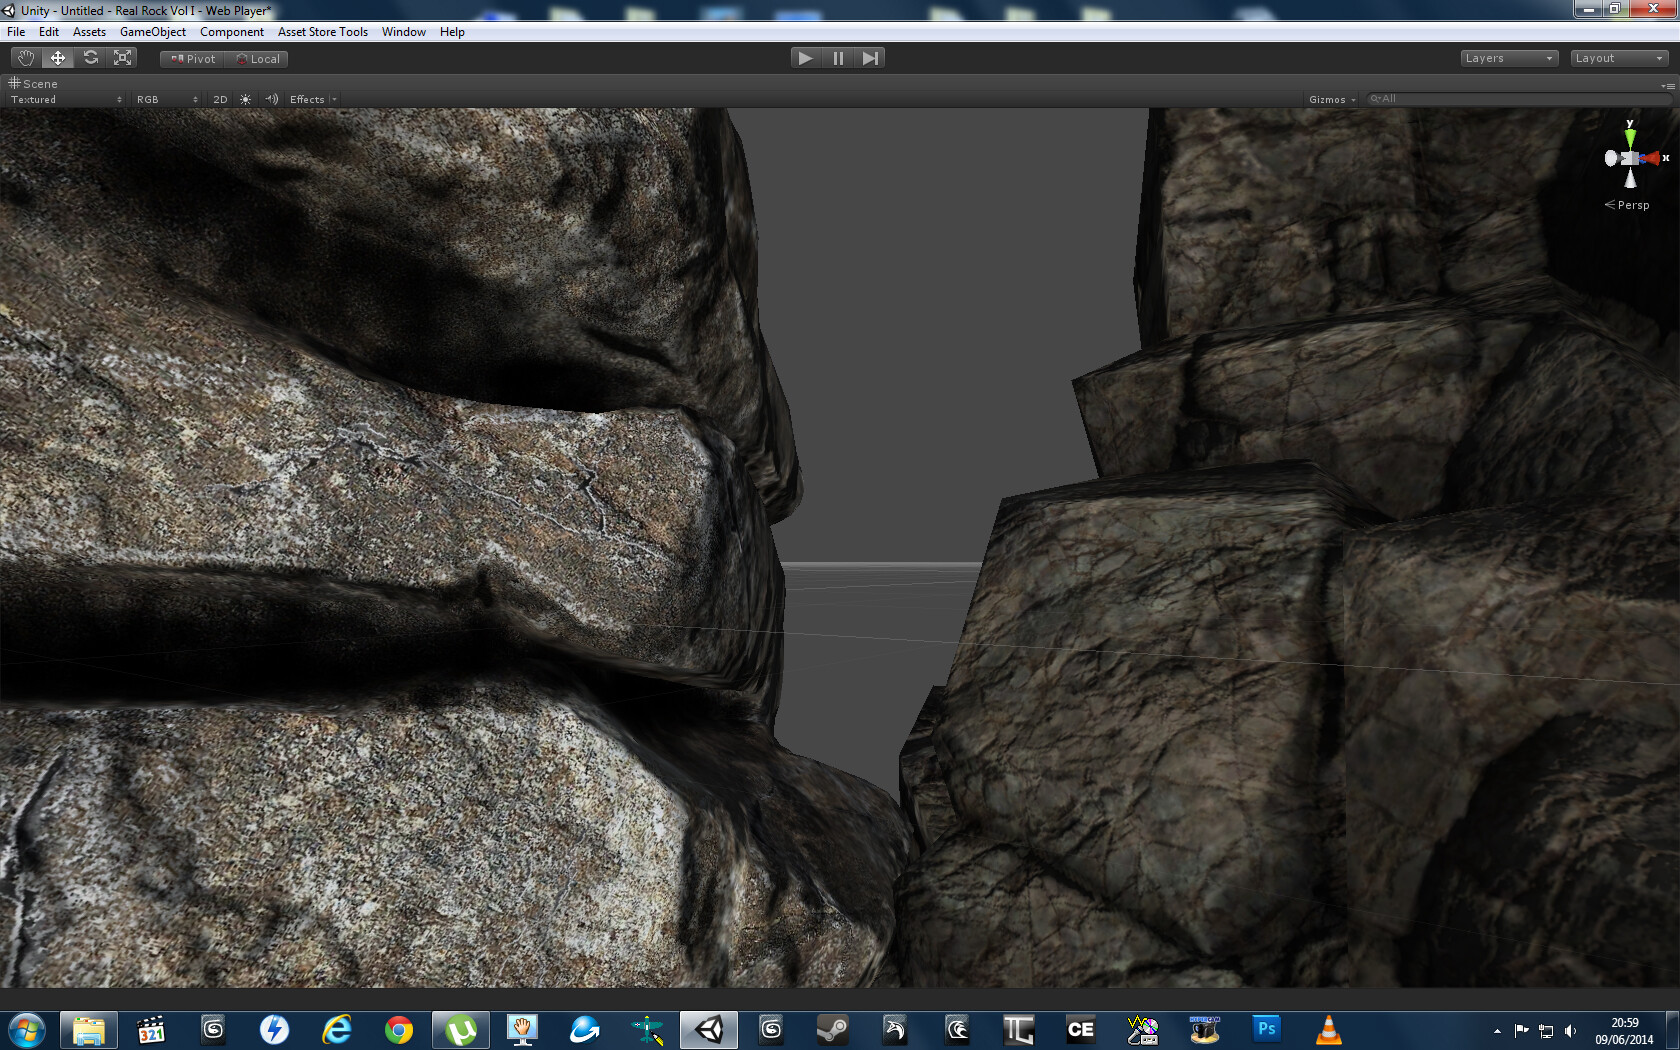Click the Step frame button
Image resolution: width=1680 pixels, height=1050 pixels.
tap(870, 58)
